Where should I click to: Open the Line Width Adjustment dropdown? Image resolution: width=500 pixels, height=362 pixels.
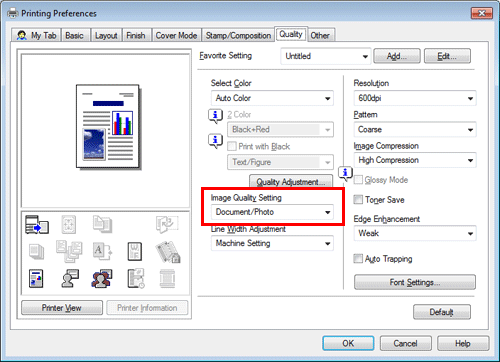pyautogui.click(x=272, y=243)
